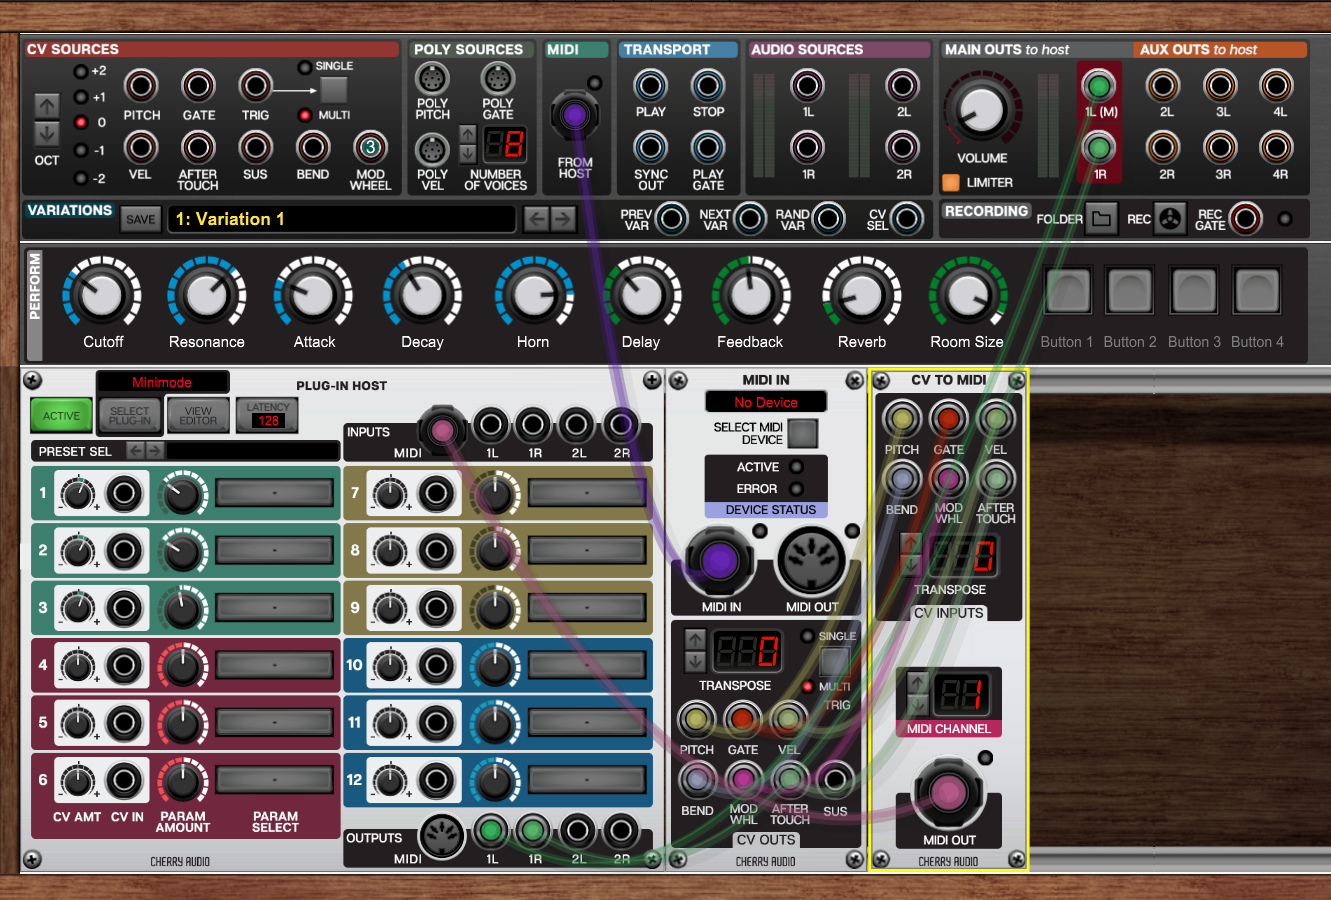Screen dimensions: 1331x900
Task: Click the REC tape reel button
Action: (x=1169, y=218)
